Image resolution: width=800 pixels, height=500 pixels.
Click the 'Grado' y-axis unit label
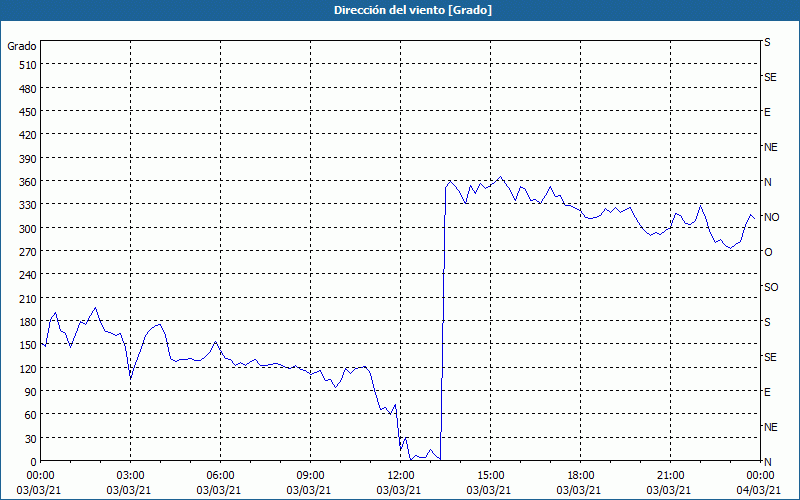pyautogui.click(x=22, y=46)
